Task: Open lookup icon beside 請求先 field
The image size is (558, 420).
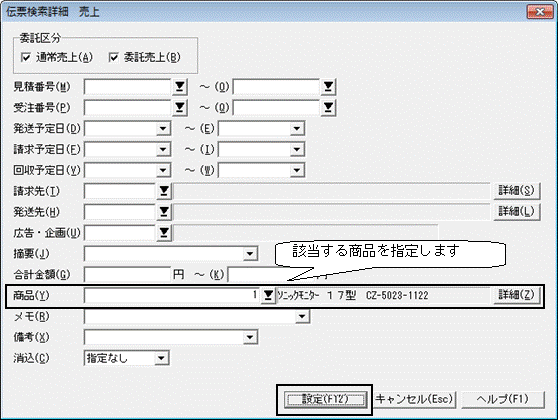Action: tap(164, 191)
